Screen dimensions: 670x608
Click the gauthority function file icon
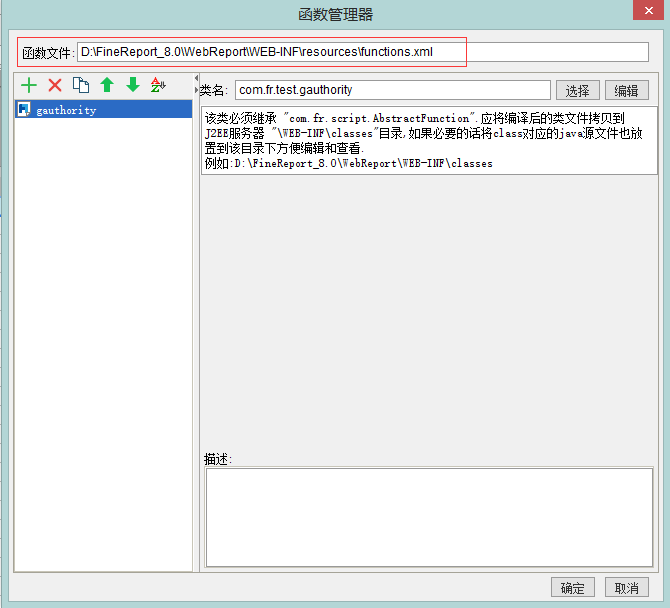pos(24,109)
